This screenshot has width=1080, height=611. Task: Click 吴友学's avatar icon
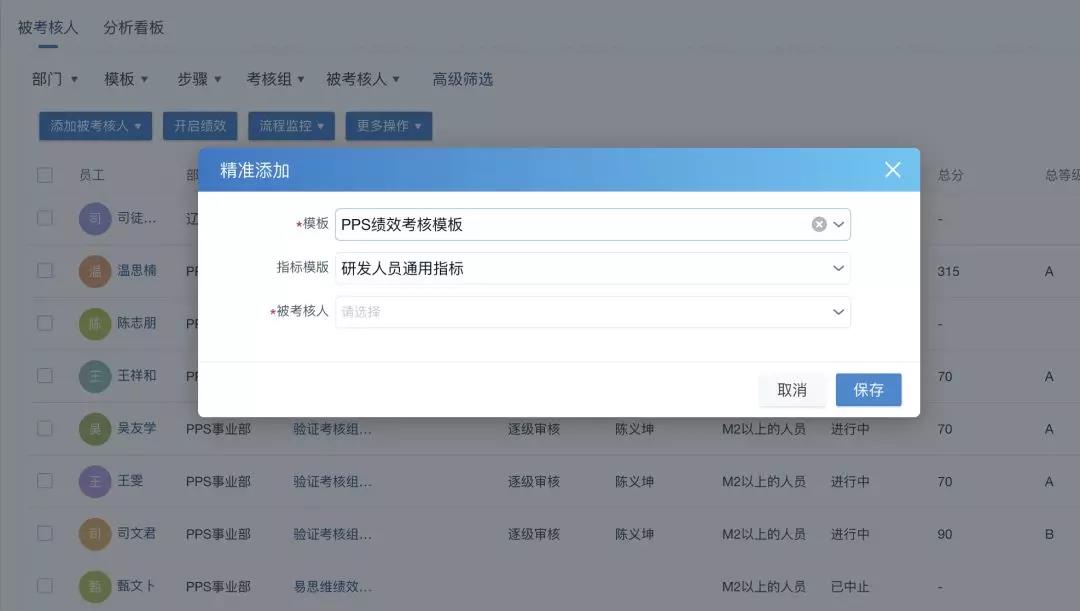coord(95,429)
